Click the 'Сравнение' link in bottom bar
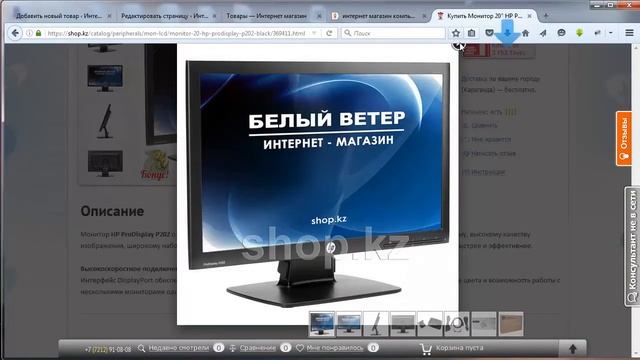Viewport: 640px width, 360px height. point(258,348)
